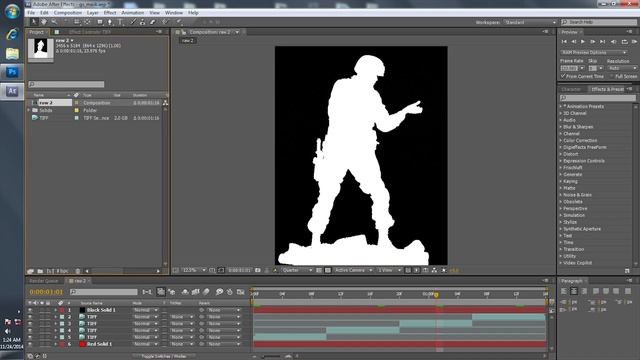Screen dimensions: 640x360
Task: Select the Selection arrow tool
Action: coord(34,22)
